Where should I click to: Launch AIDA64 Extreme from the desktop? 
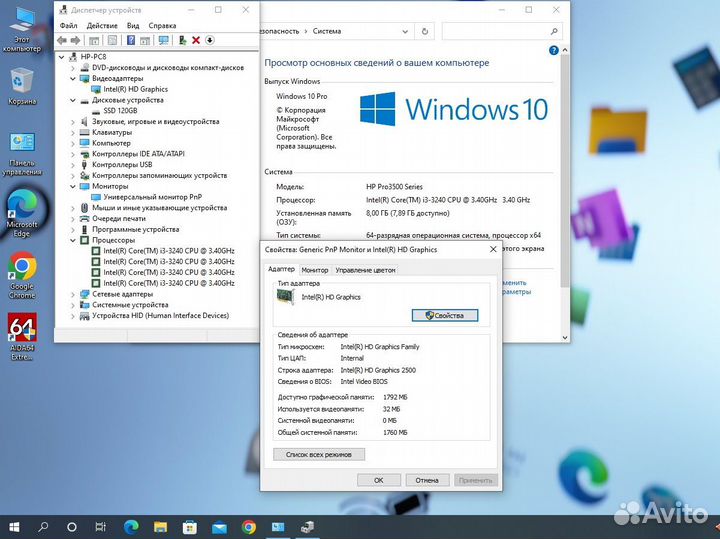tap(22, 337)
